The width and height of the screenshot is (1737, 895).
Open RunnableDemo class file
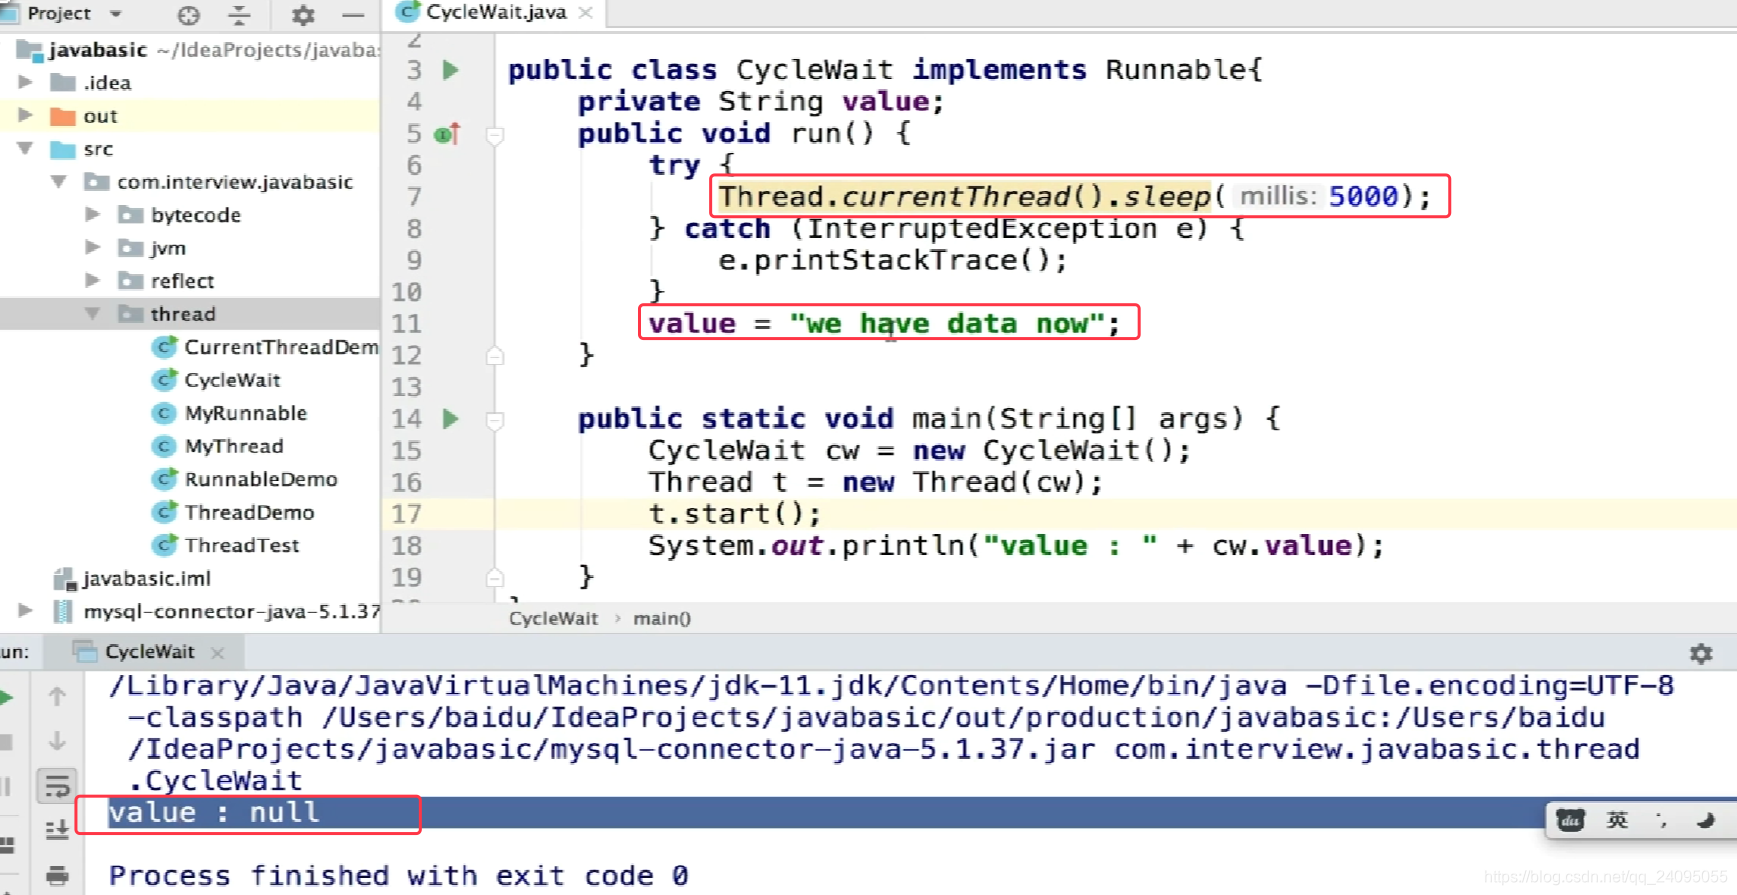coord(261,479)
